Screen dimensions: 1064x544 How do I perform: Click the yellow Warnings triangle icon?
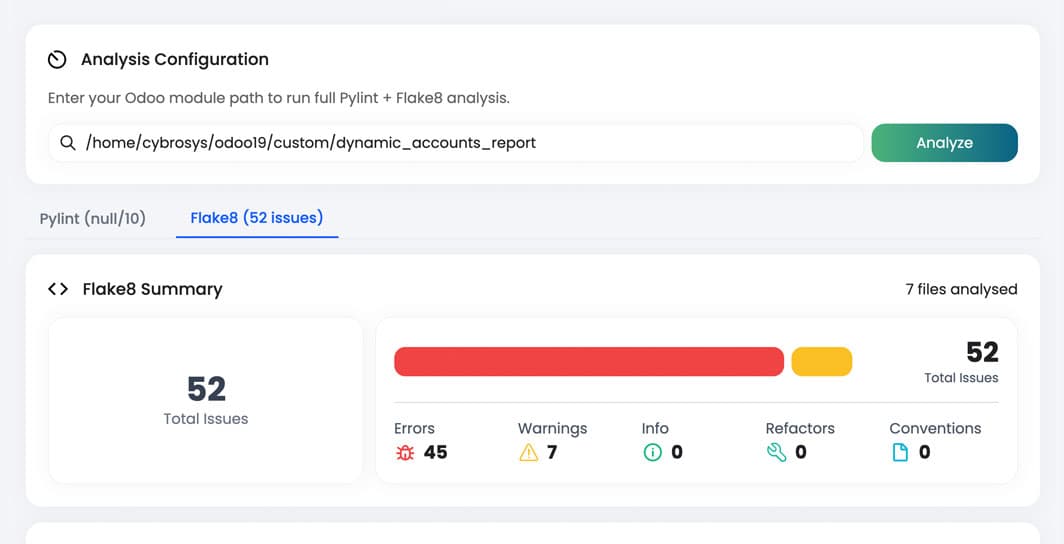coord(529,453)
